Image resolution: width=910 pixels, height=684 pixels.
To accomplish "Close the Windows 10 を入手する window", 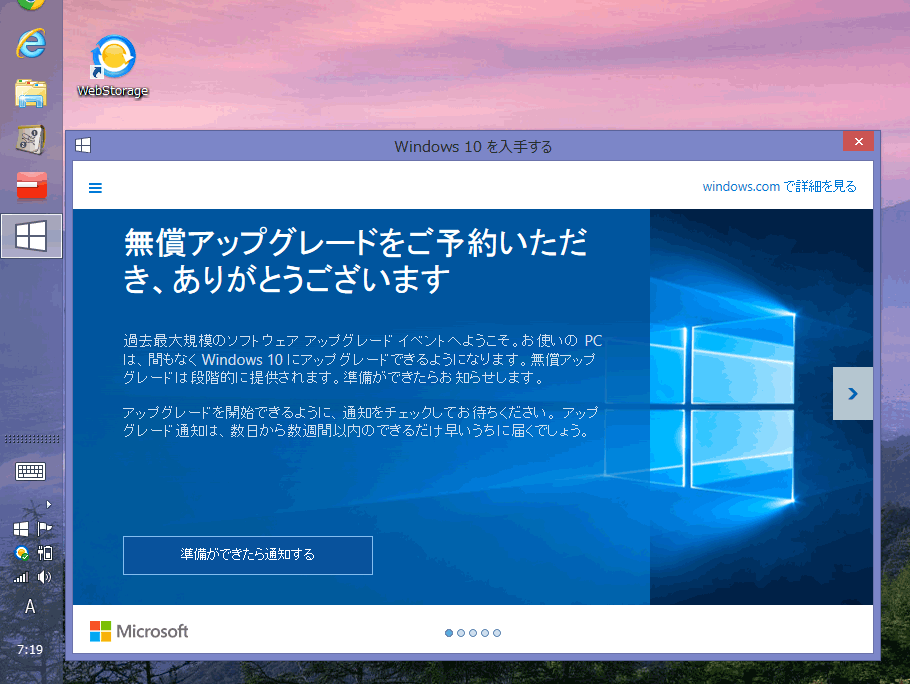I will tap(858, 142).
